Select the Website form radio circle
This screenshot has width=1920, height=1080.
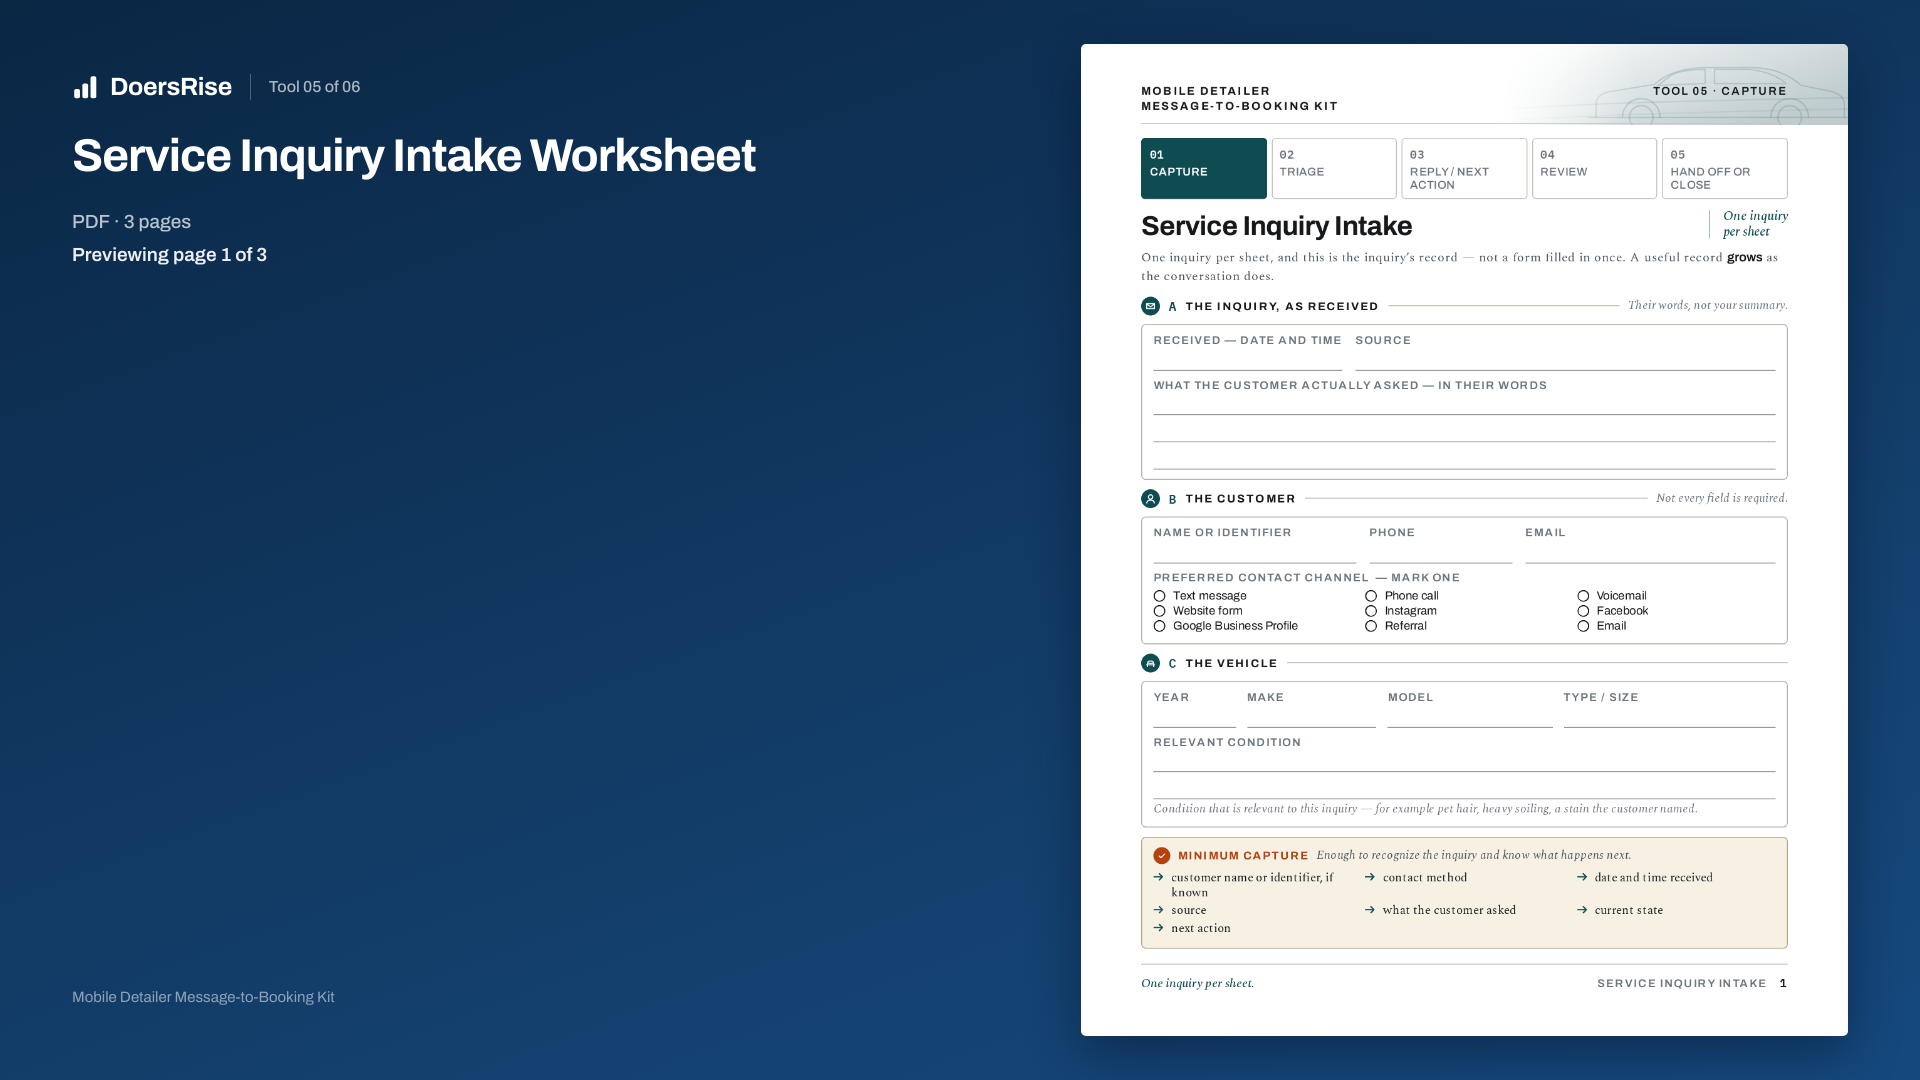1159,611
